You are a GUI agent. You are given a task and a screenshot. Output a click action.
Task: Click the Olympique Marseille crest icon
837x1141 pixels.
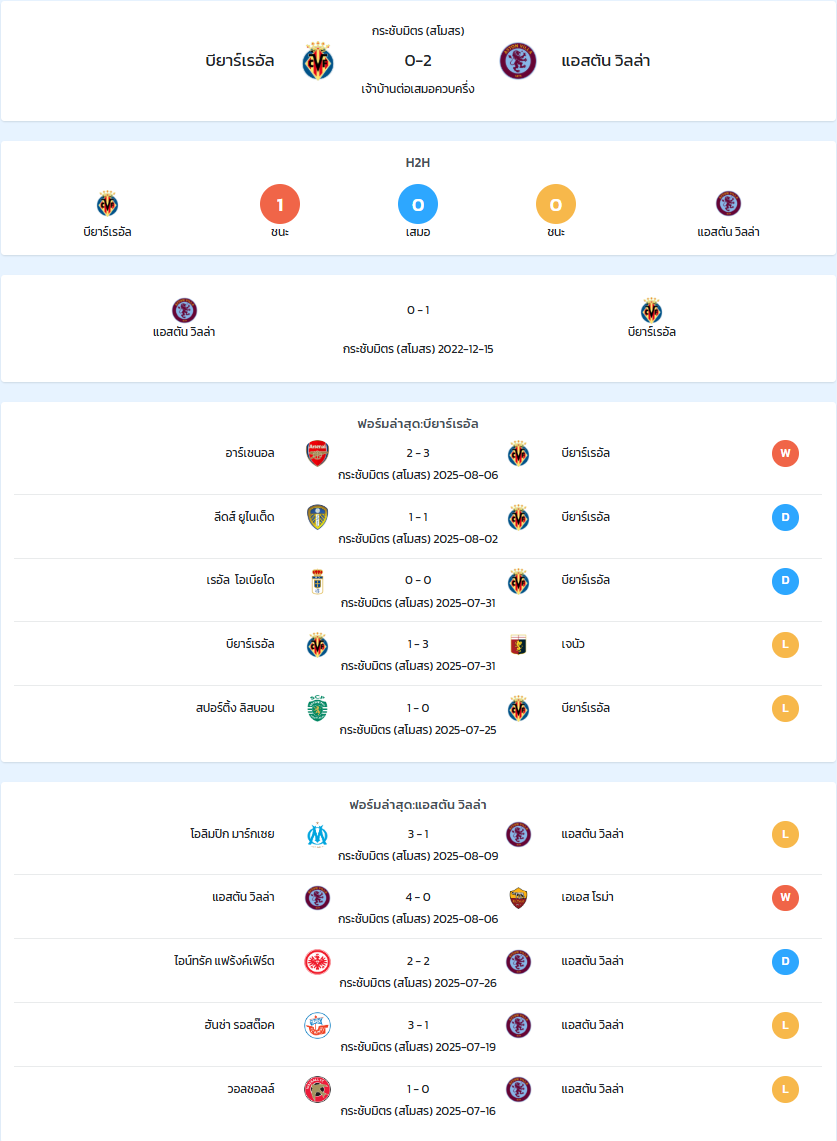click(317, 835)
